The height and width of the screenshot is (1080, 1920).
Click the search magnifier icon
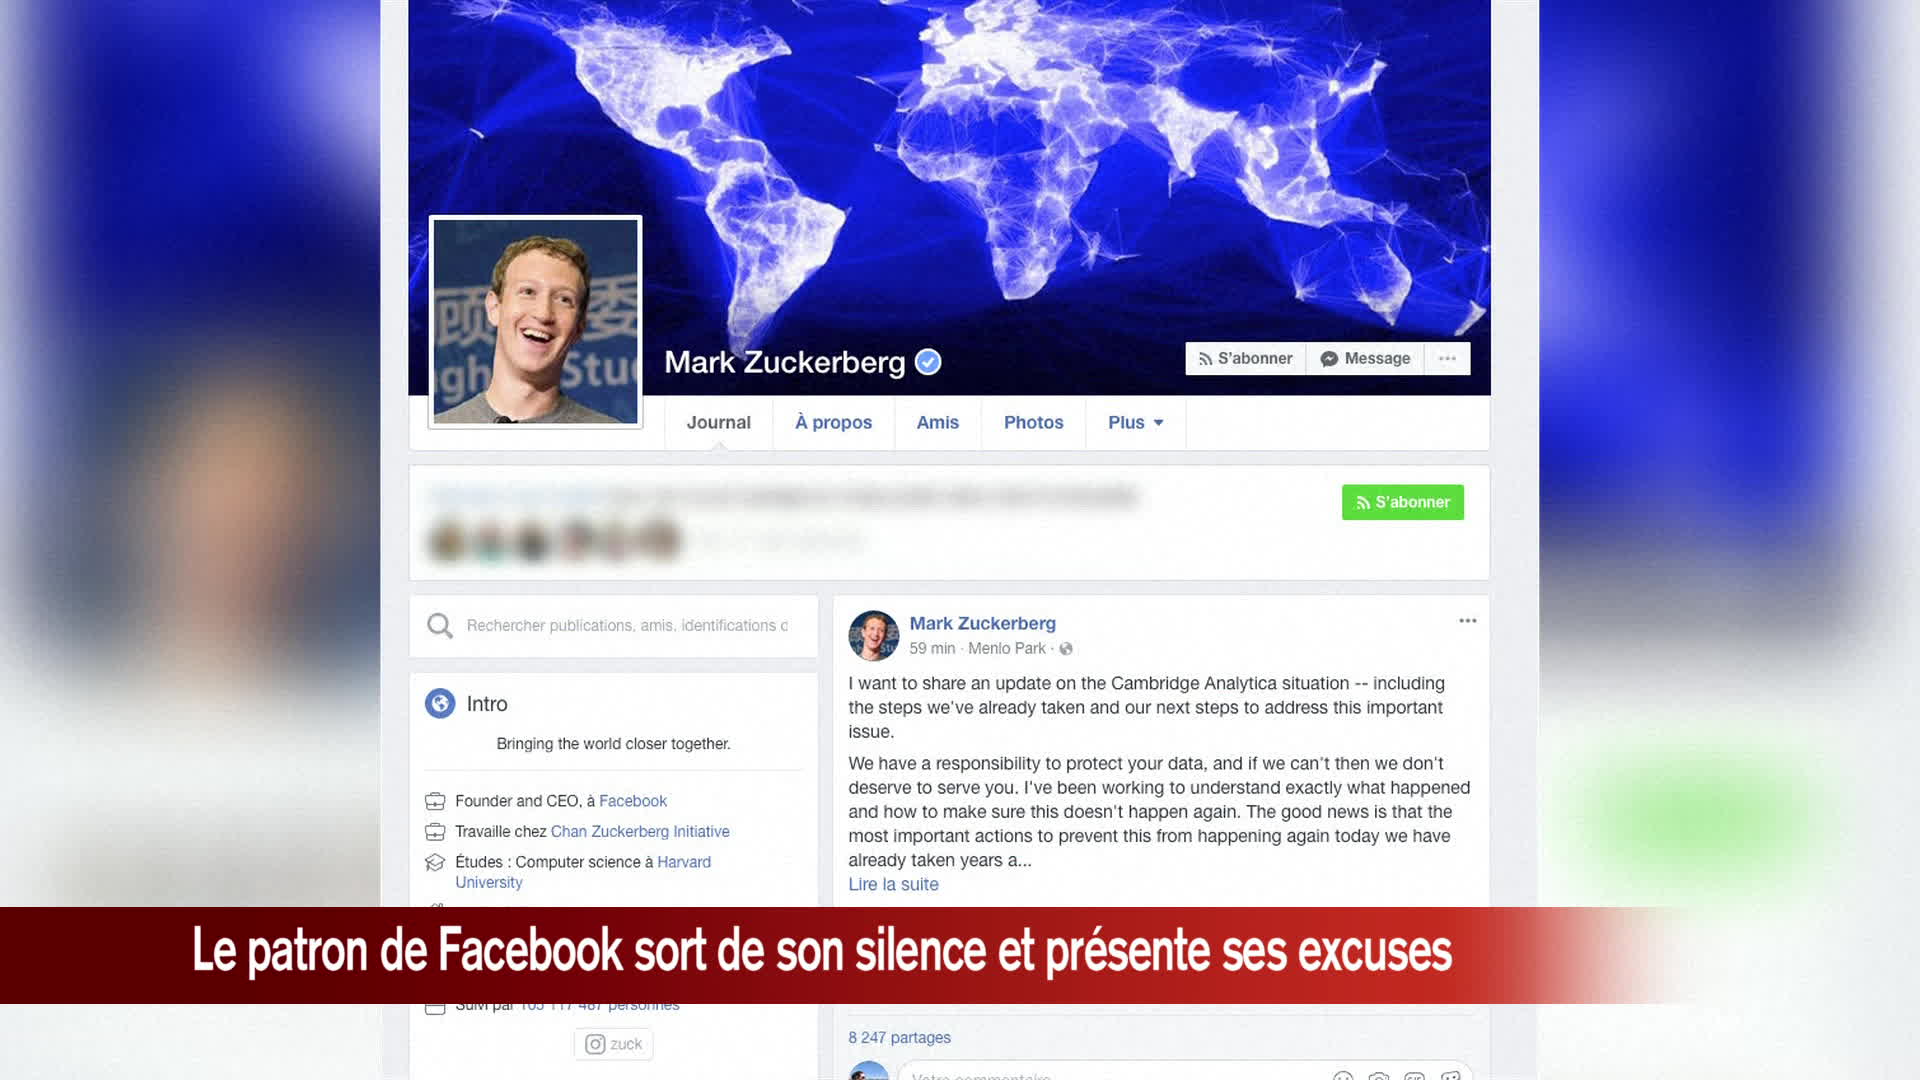click(x=440, y=626)
